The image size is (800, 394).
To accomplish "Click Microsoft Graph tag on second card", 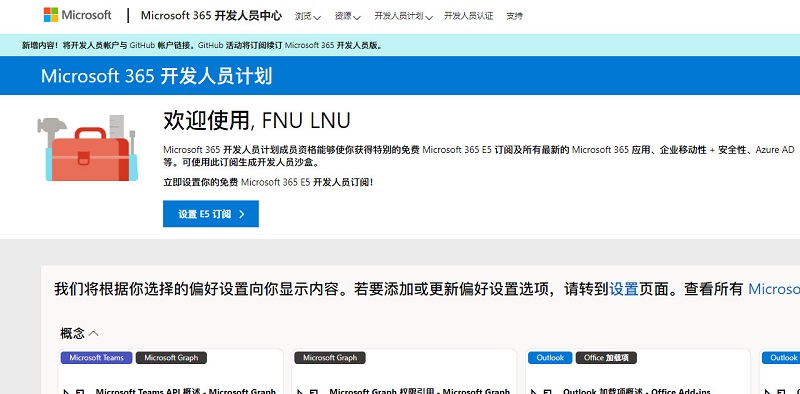I will 330,358.
